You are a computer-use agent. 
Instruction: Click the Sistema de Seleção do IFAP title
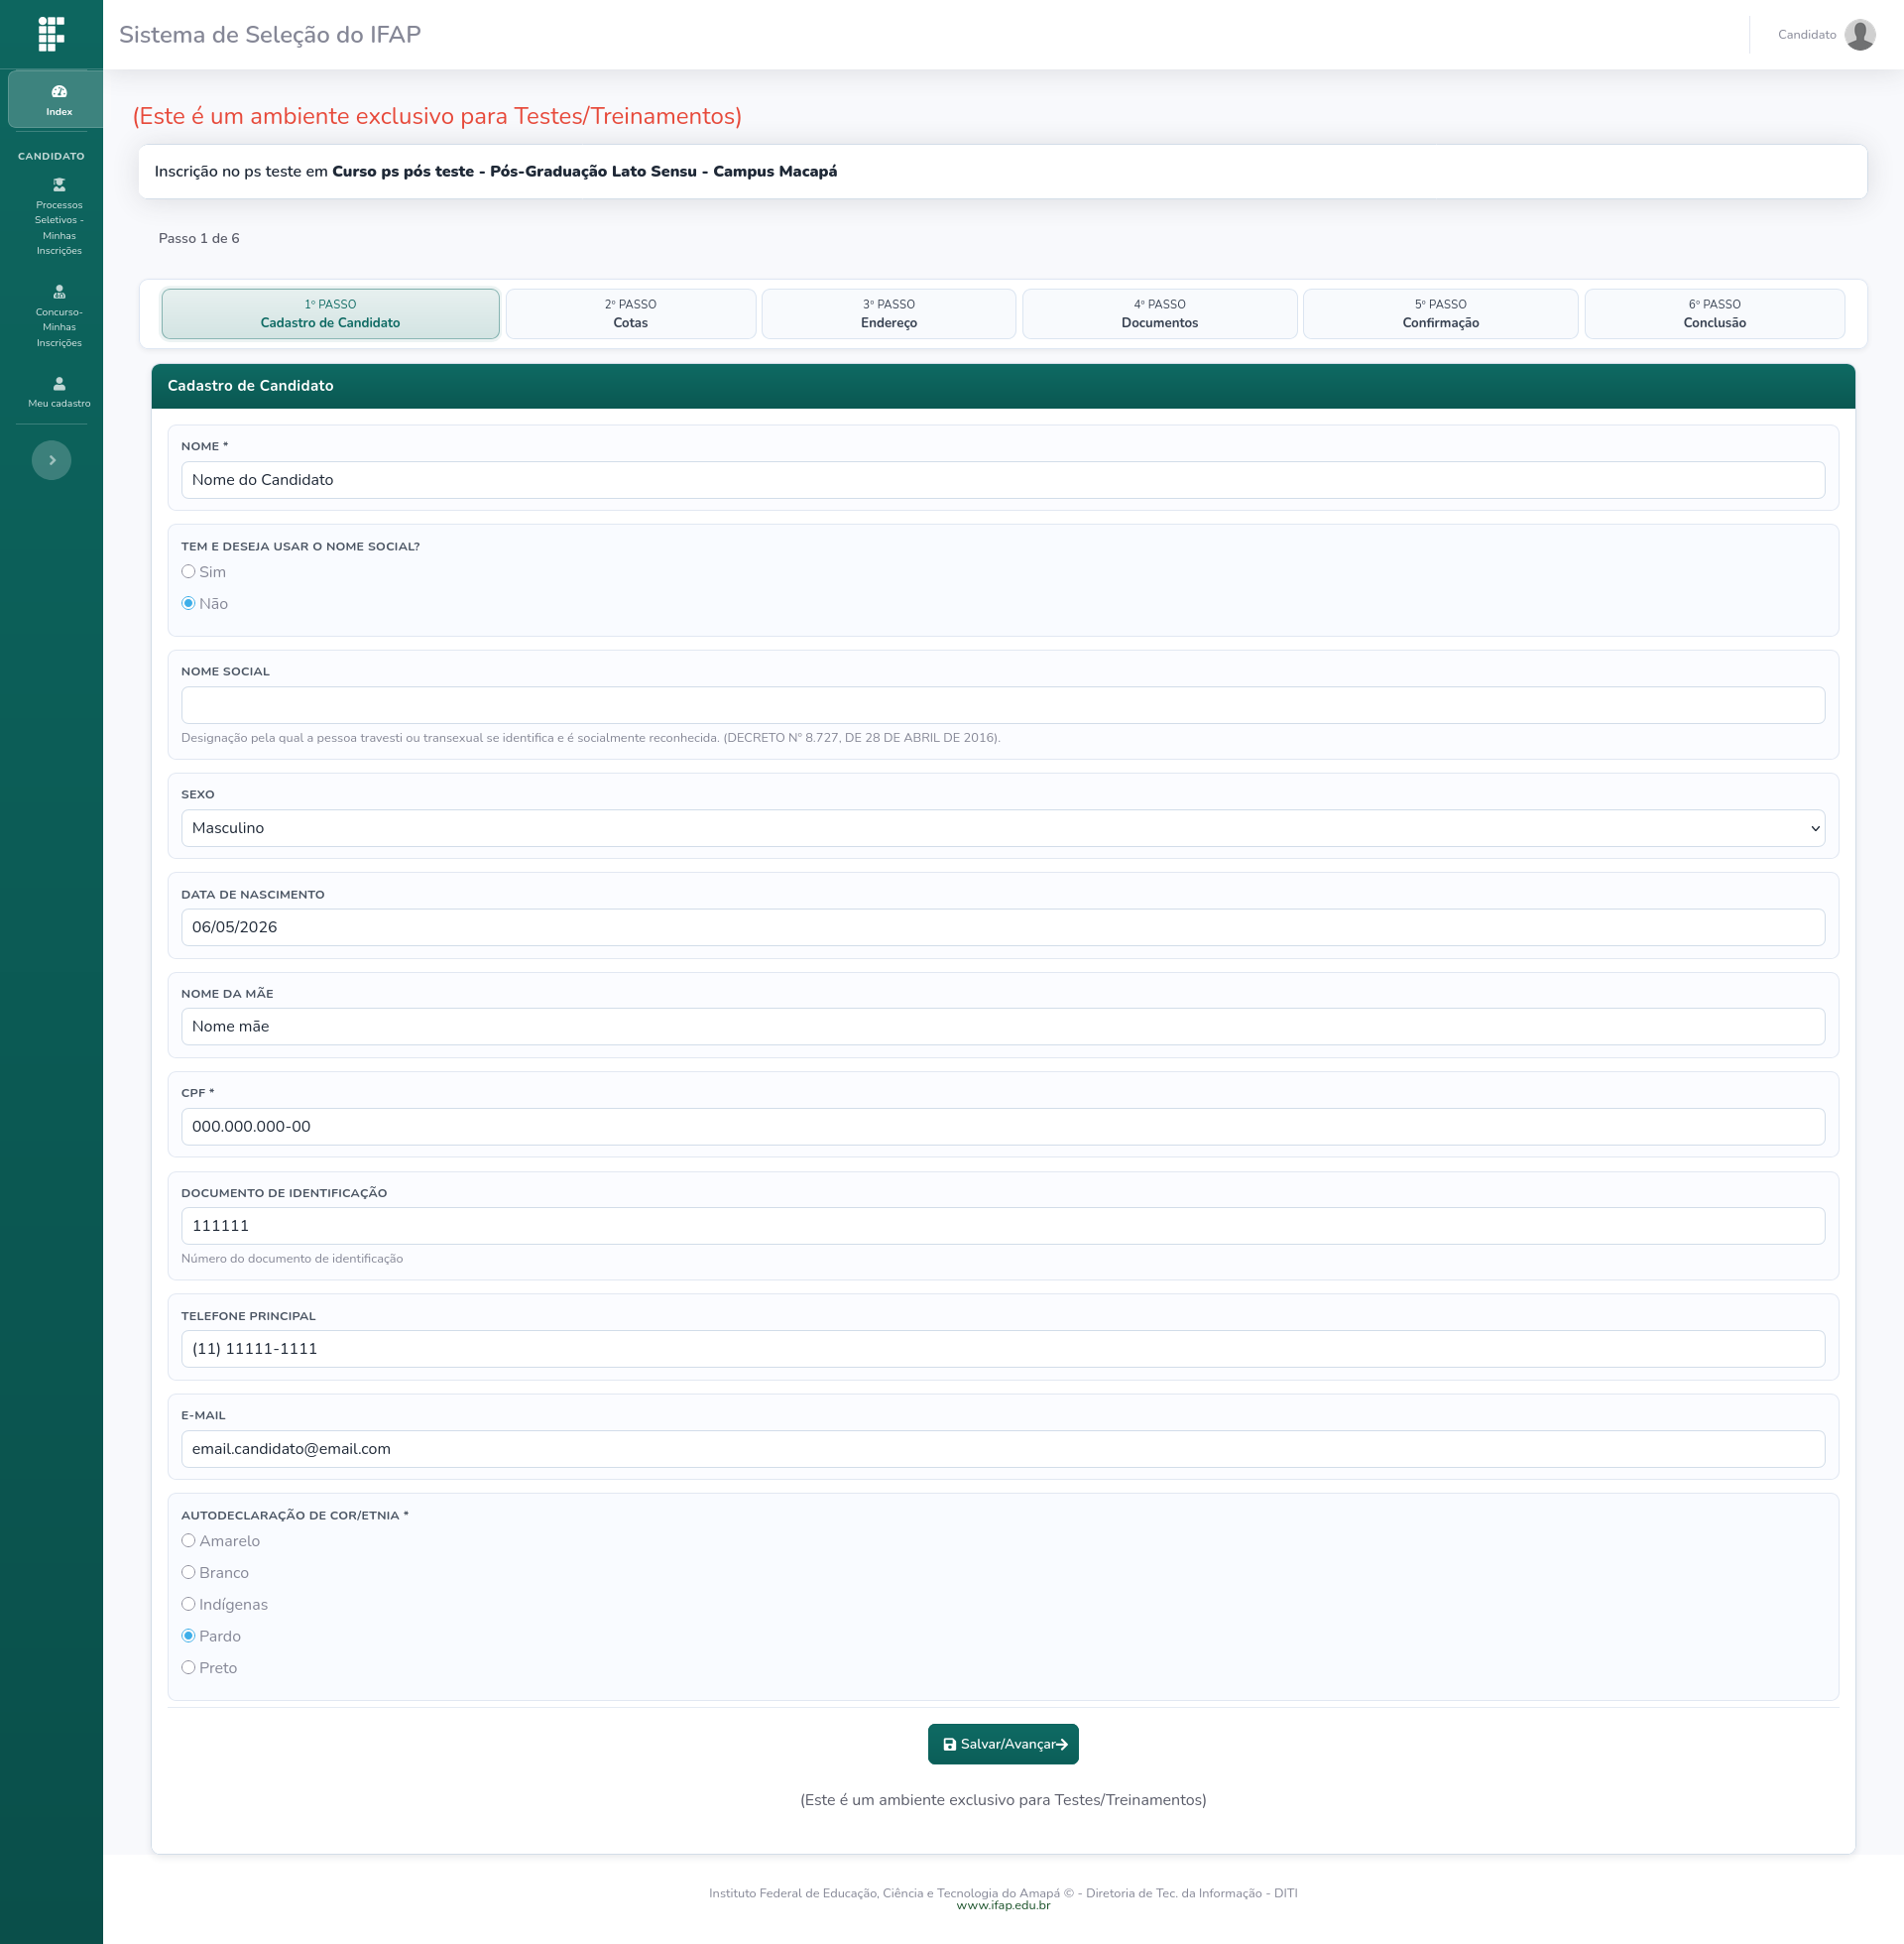[x=270, y=34]
